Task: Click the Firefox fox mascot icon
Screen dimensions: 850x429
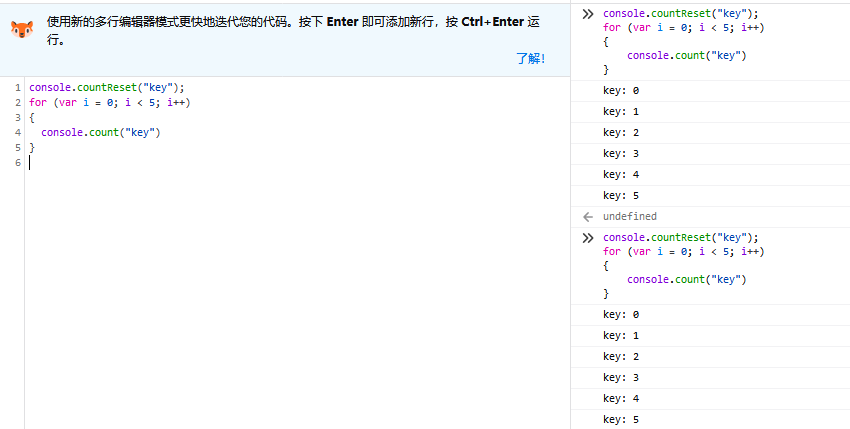Action: pos(22,29)
